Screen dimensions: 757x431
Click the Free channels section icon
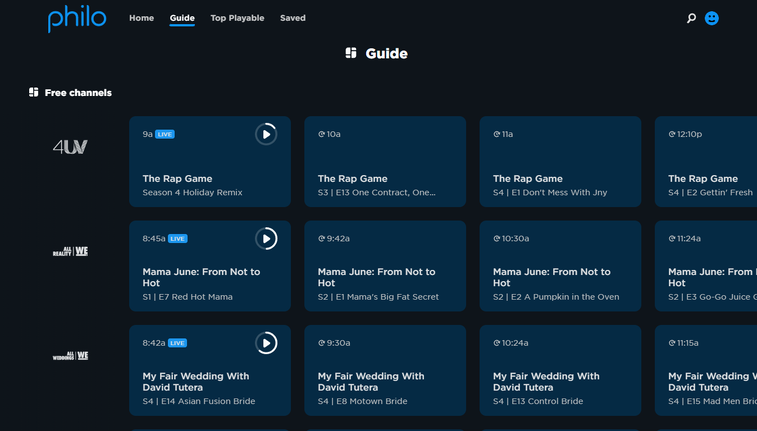pyautogui.click(x=33, y=92)
